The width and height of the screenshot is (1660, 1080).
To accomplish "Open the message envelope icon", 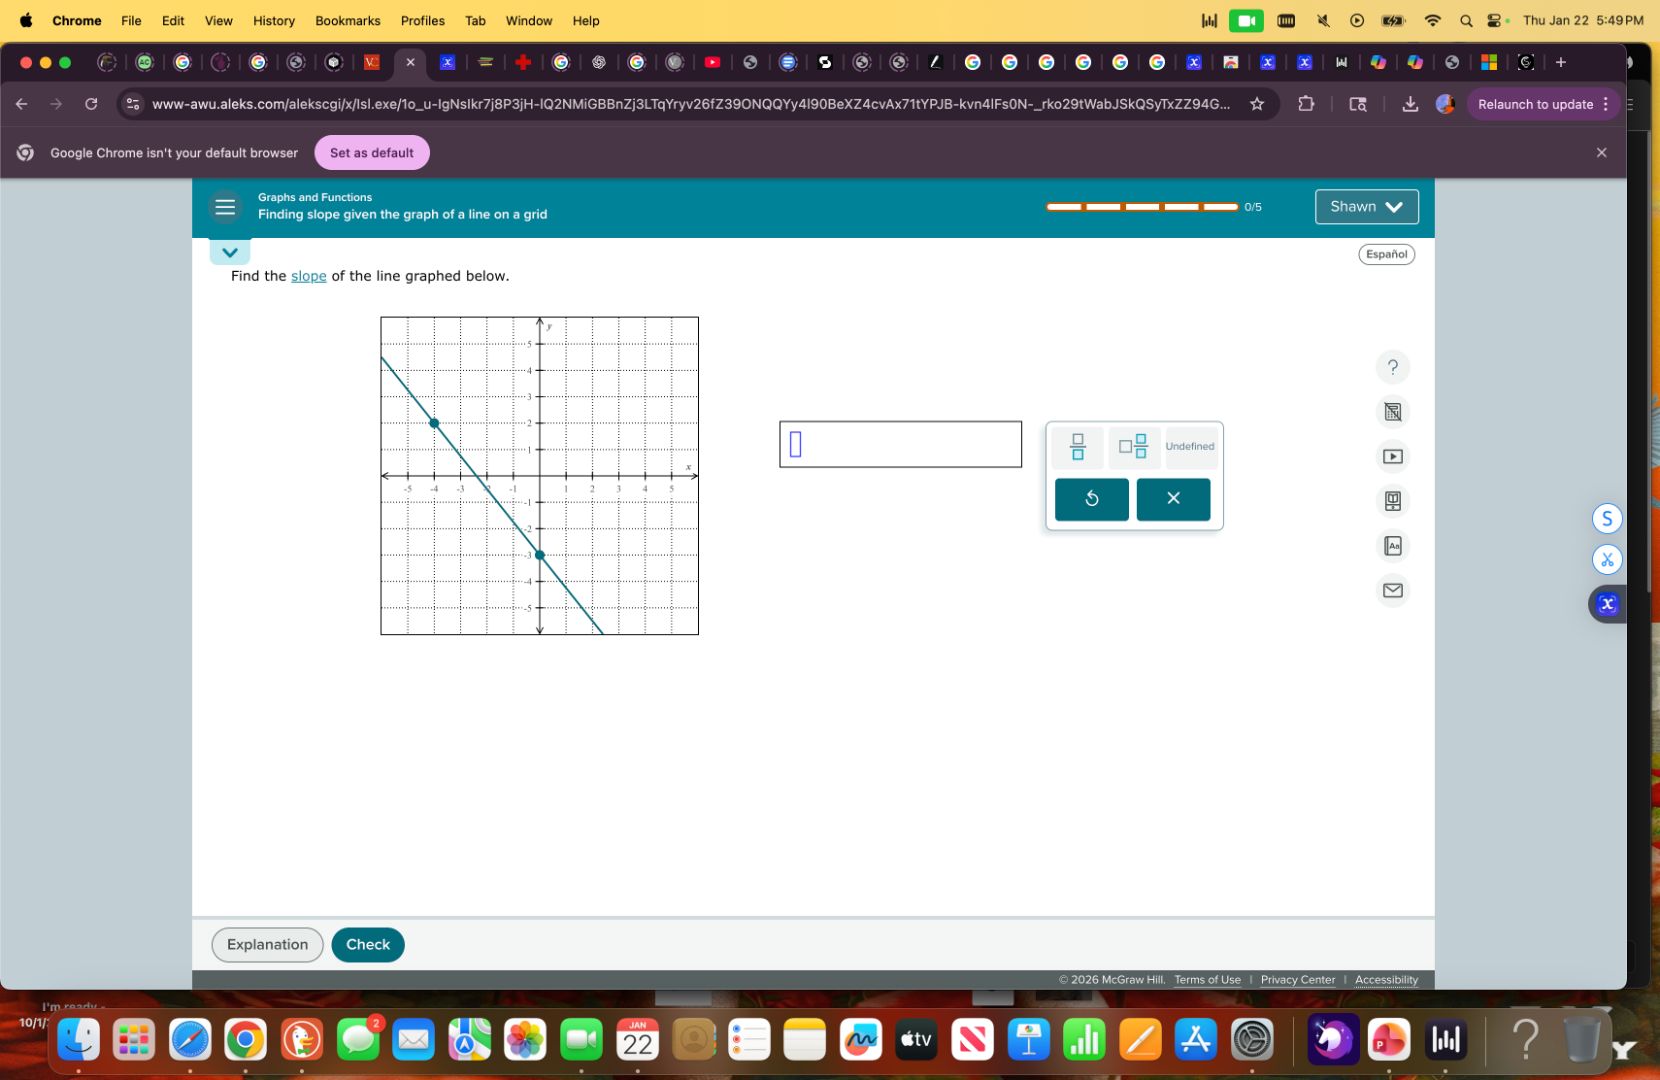I will [x=1392, y=590].
